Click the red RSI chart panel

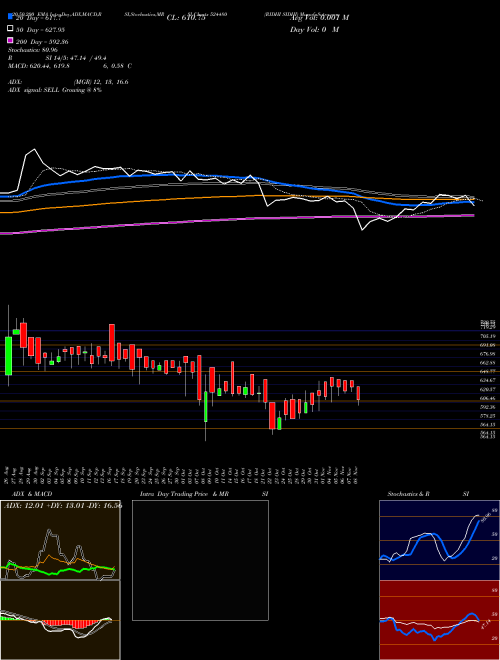439,620
